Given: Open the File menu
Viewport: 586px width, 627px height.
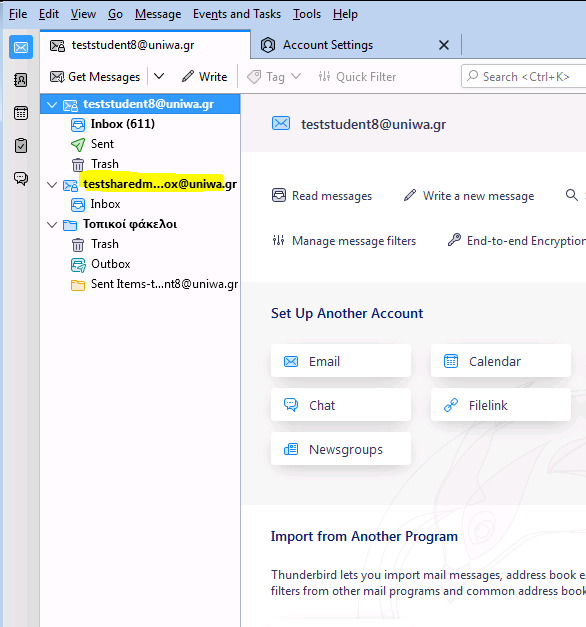Looking at the screenshot, I should click(18, 14).
